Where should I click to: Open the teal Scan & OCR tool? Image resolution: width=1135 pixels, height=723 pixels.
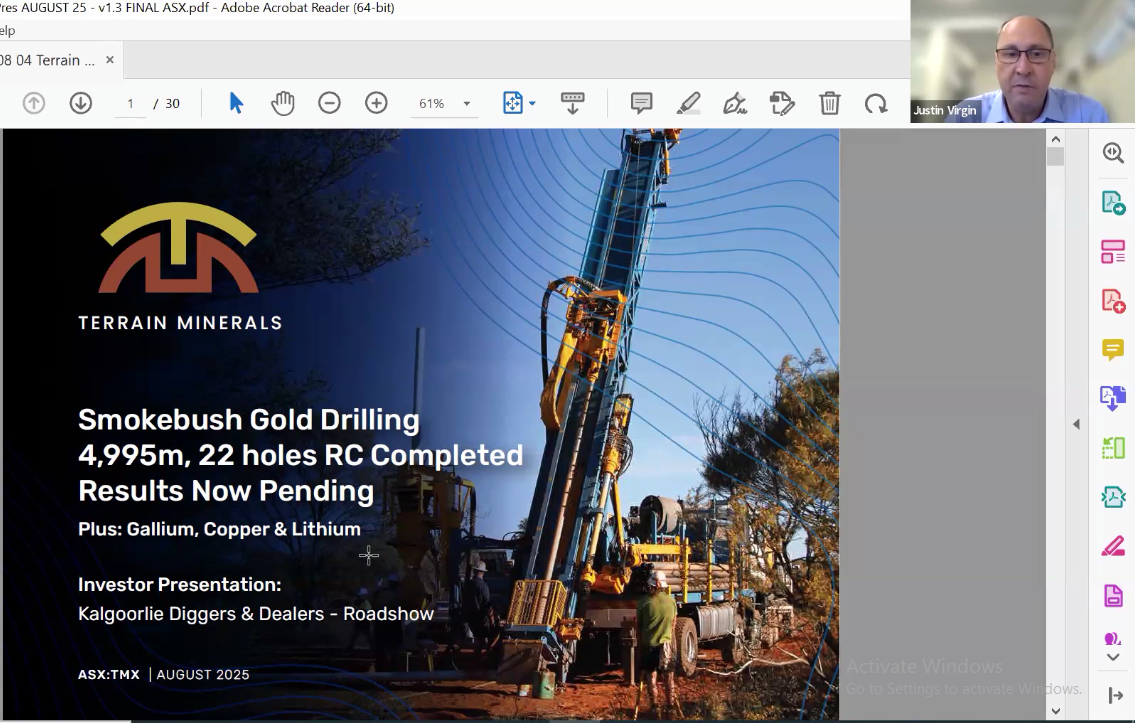(1113, 497)
